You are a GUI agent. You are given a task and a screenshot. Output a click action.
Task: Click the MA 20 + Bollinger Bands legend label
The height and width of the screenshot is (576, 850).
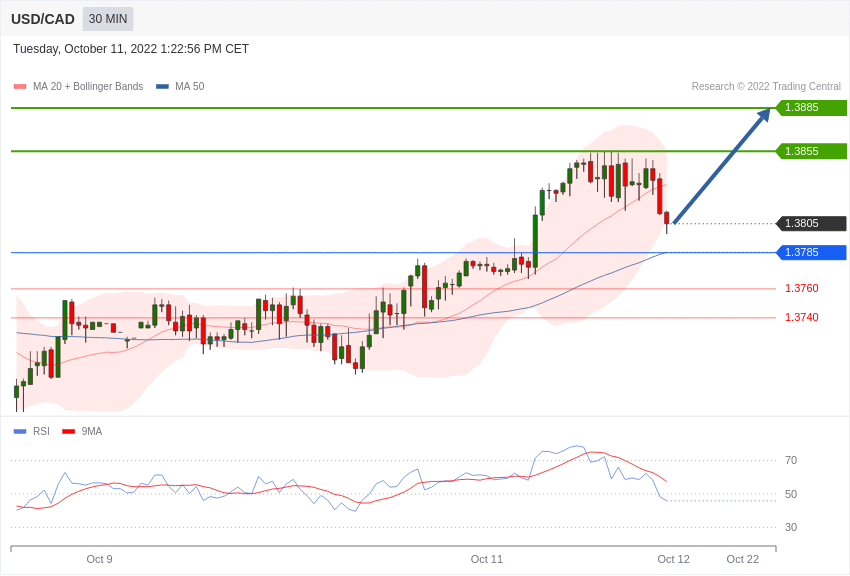pos(88,86)
